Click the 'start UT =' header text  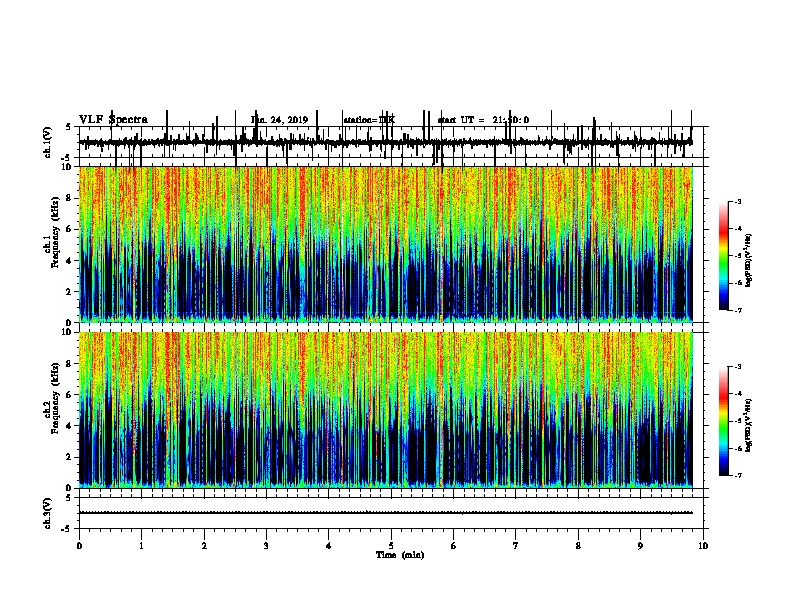pyautogui.click(x=461, y=120)
